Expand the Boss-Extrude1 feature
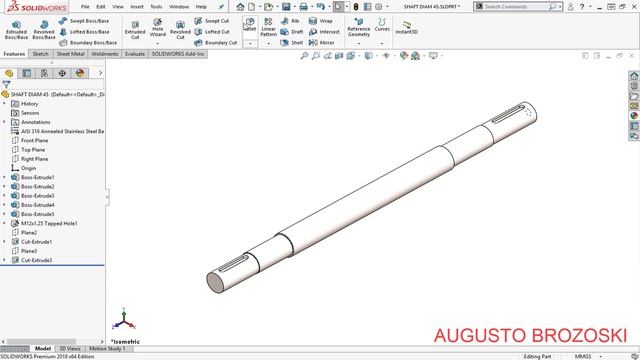The width and height of the screenshot is (640, 360). 4,177
